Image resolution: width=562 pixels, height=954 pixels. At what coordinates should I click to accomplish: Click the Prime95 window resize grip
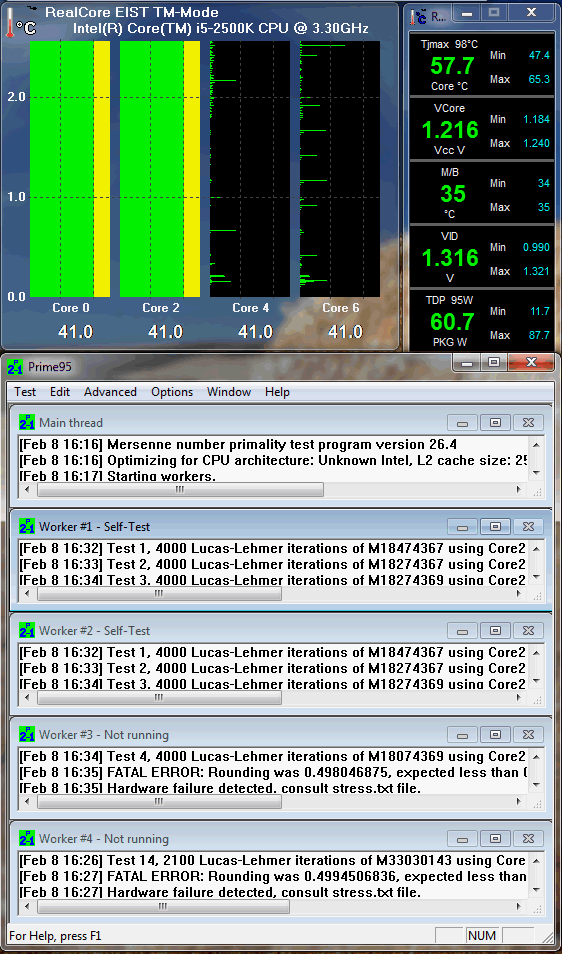click(x=550, y=939)
